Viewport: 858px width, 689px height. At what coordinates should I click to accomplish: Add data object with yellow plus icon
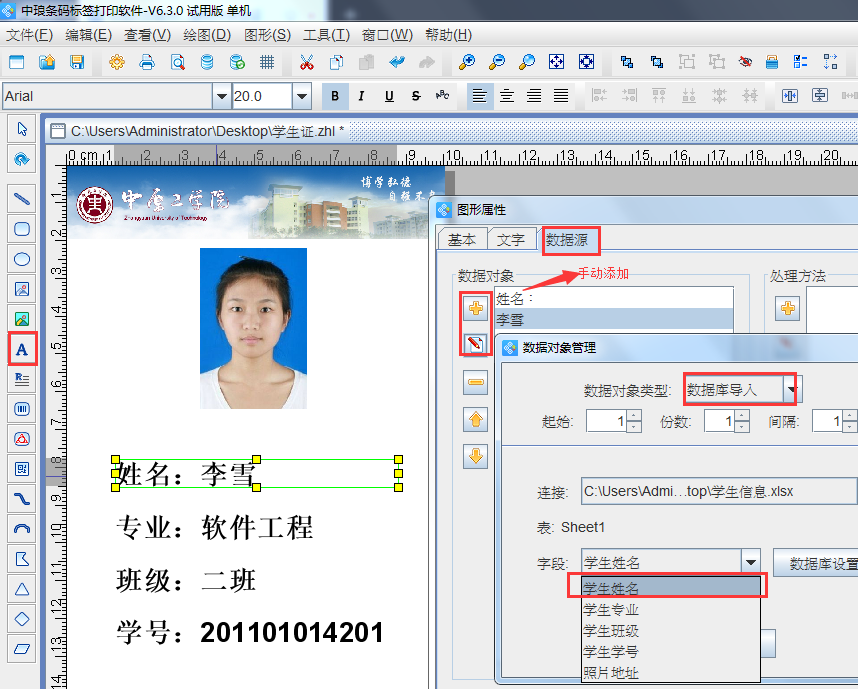coord(477,309)
